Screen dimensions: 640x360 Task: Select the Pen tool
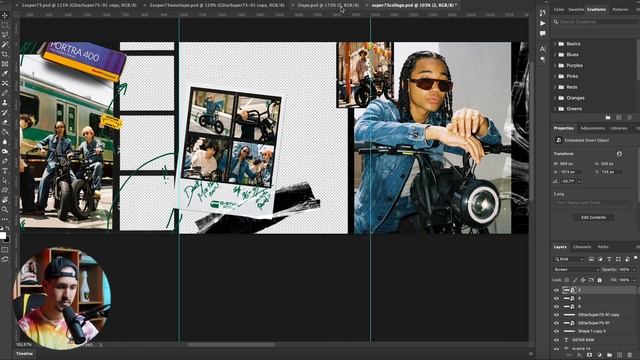click(5, 161)
